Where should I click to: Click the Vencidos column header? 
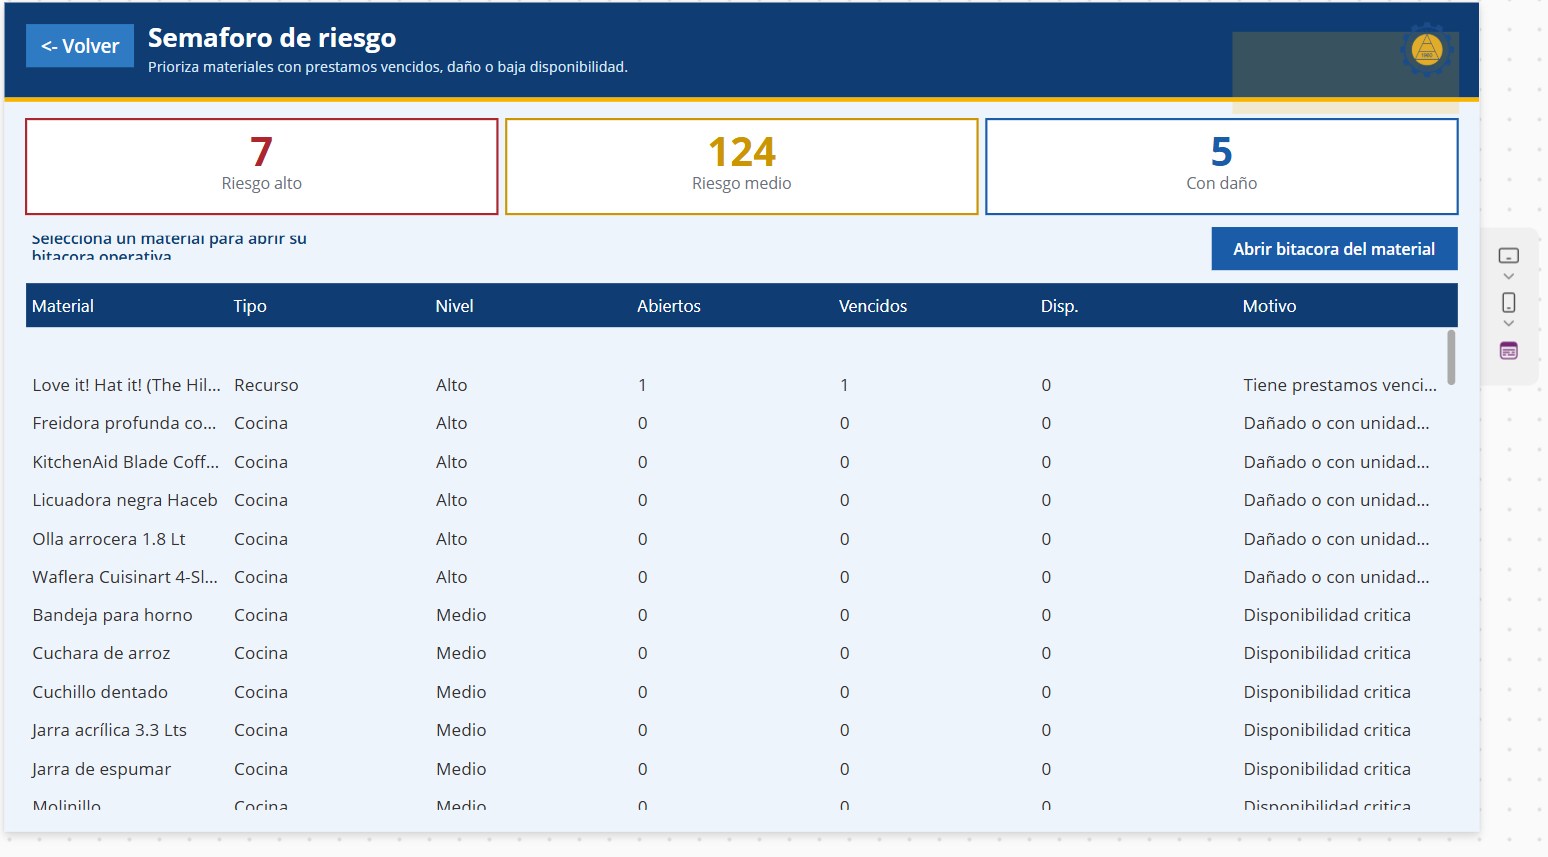[x=873, y=306]
